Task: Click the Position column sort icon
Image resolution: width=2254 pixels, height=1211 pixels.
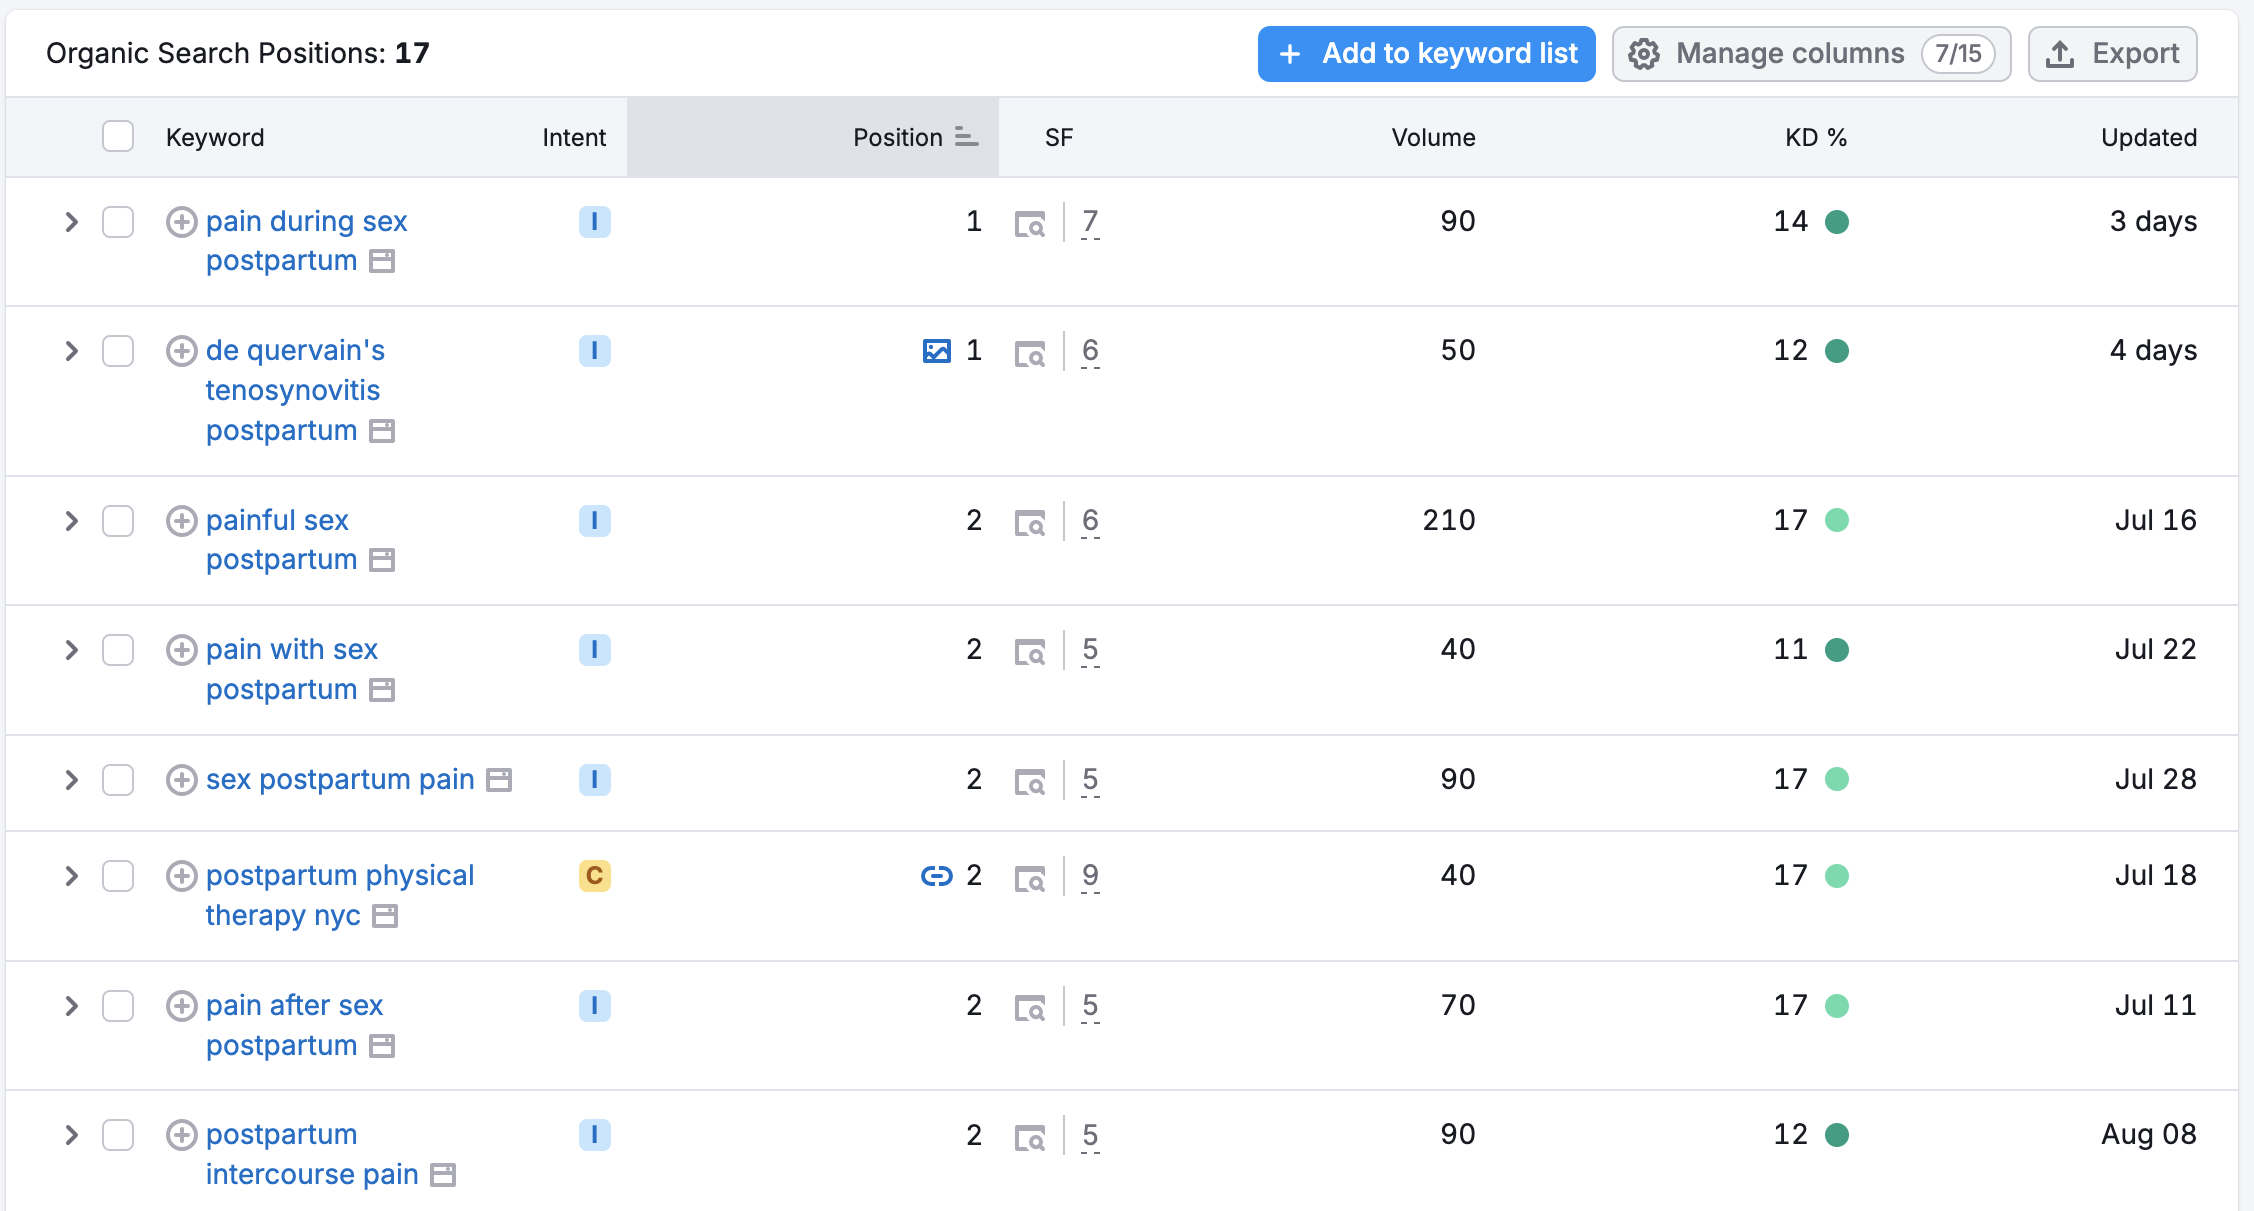Action: click(x=966, y=137)
